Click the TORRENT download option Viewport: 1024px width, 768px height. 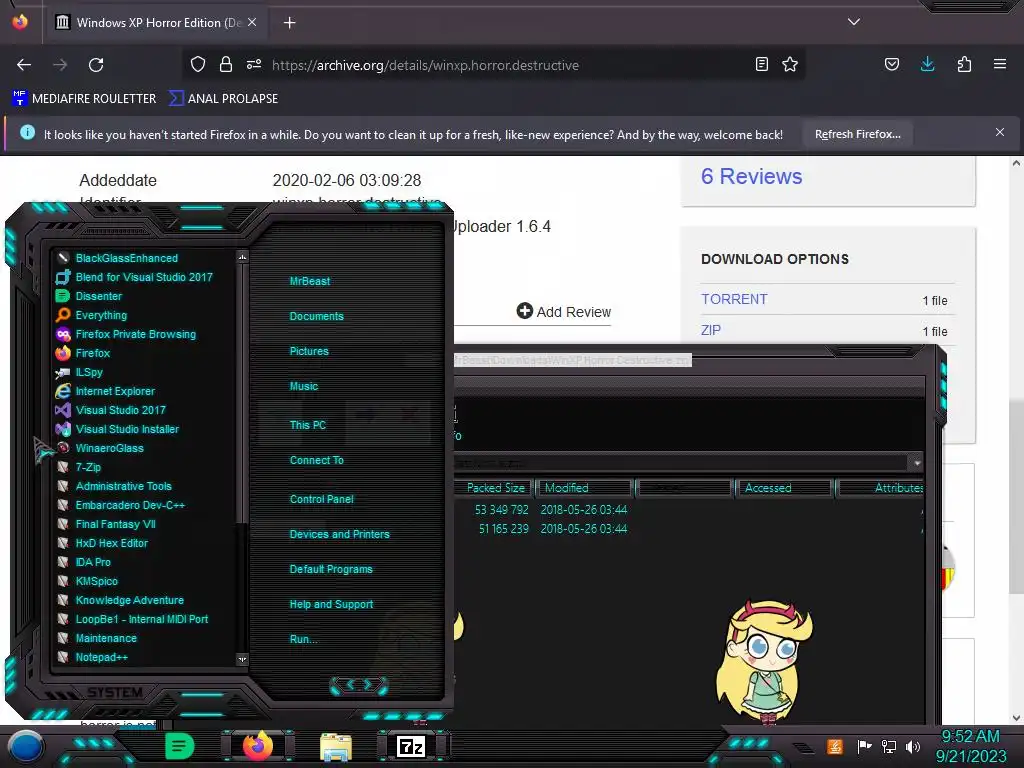734,299
